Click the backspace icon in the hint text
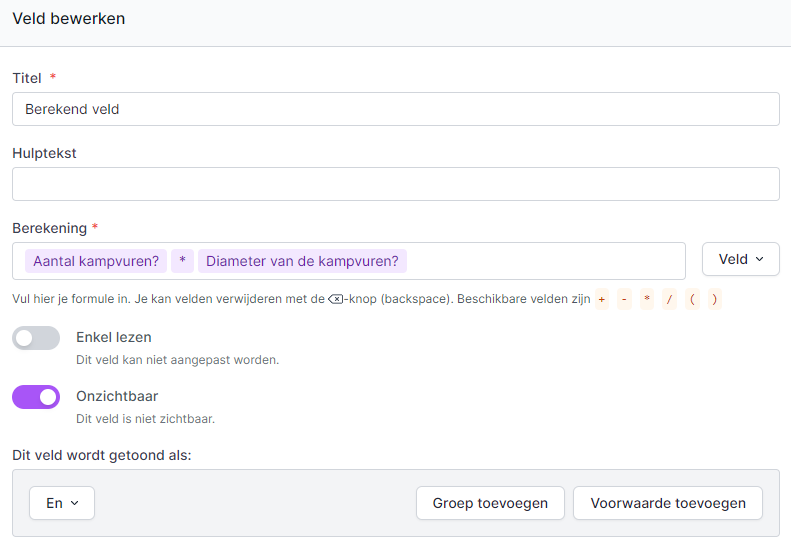Viewport: 791px width, 554px height. [x=335, y=299]
